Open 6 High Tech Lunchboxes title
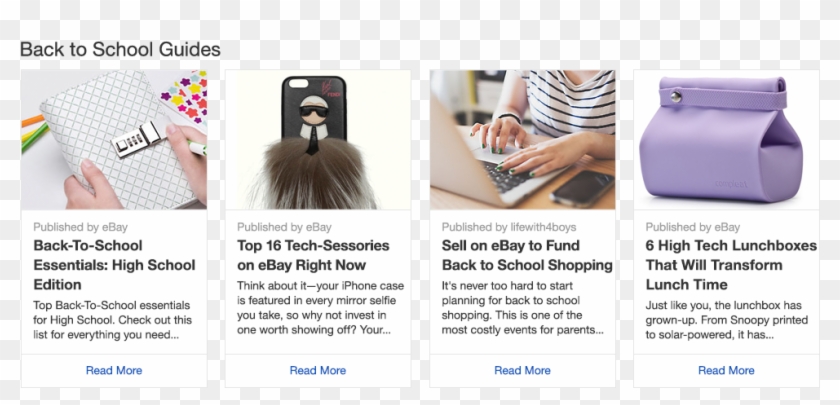 [x=731, y=265]
